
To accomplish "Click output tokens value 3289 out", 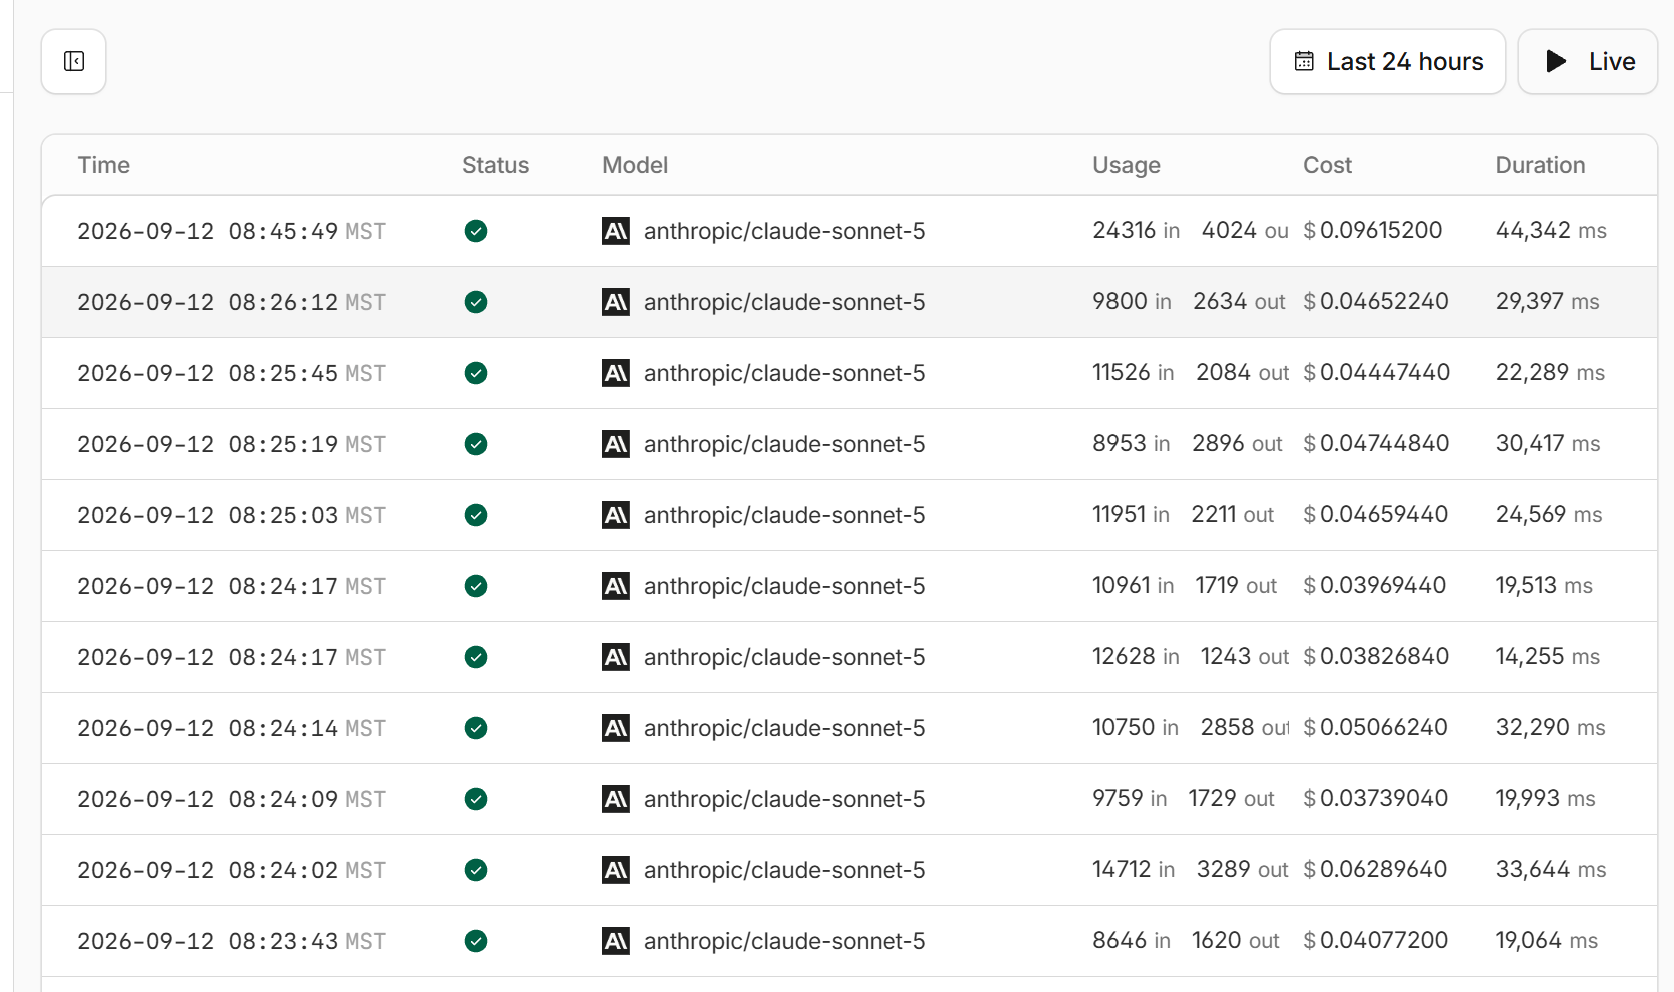I will pyautogui.click(x=1243, y=869).
